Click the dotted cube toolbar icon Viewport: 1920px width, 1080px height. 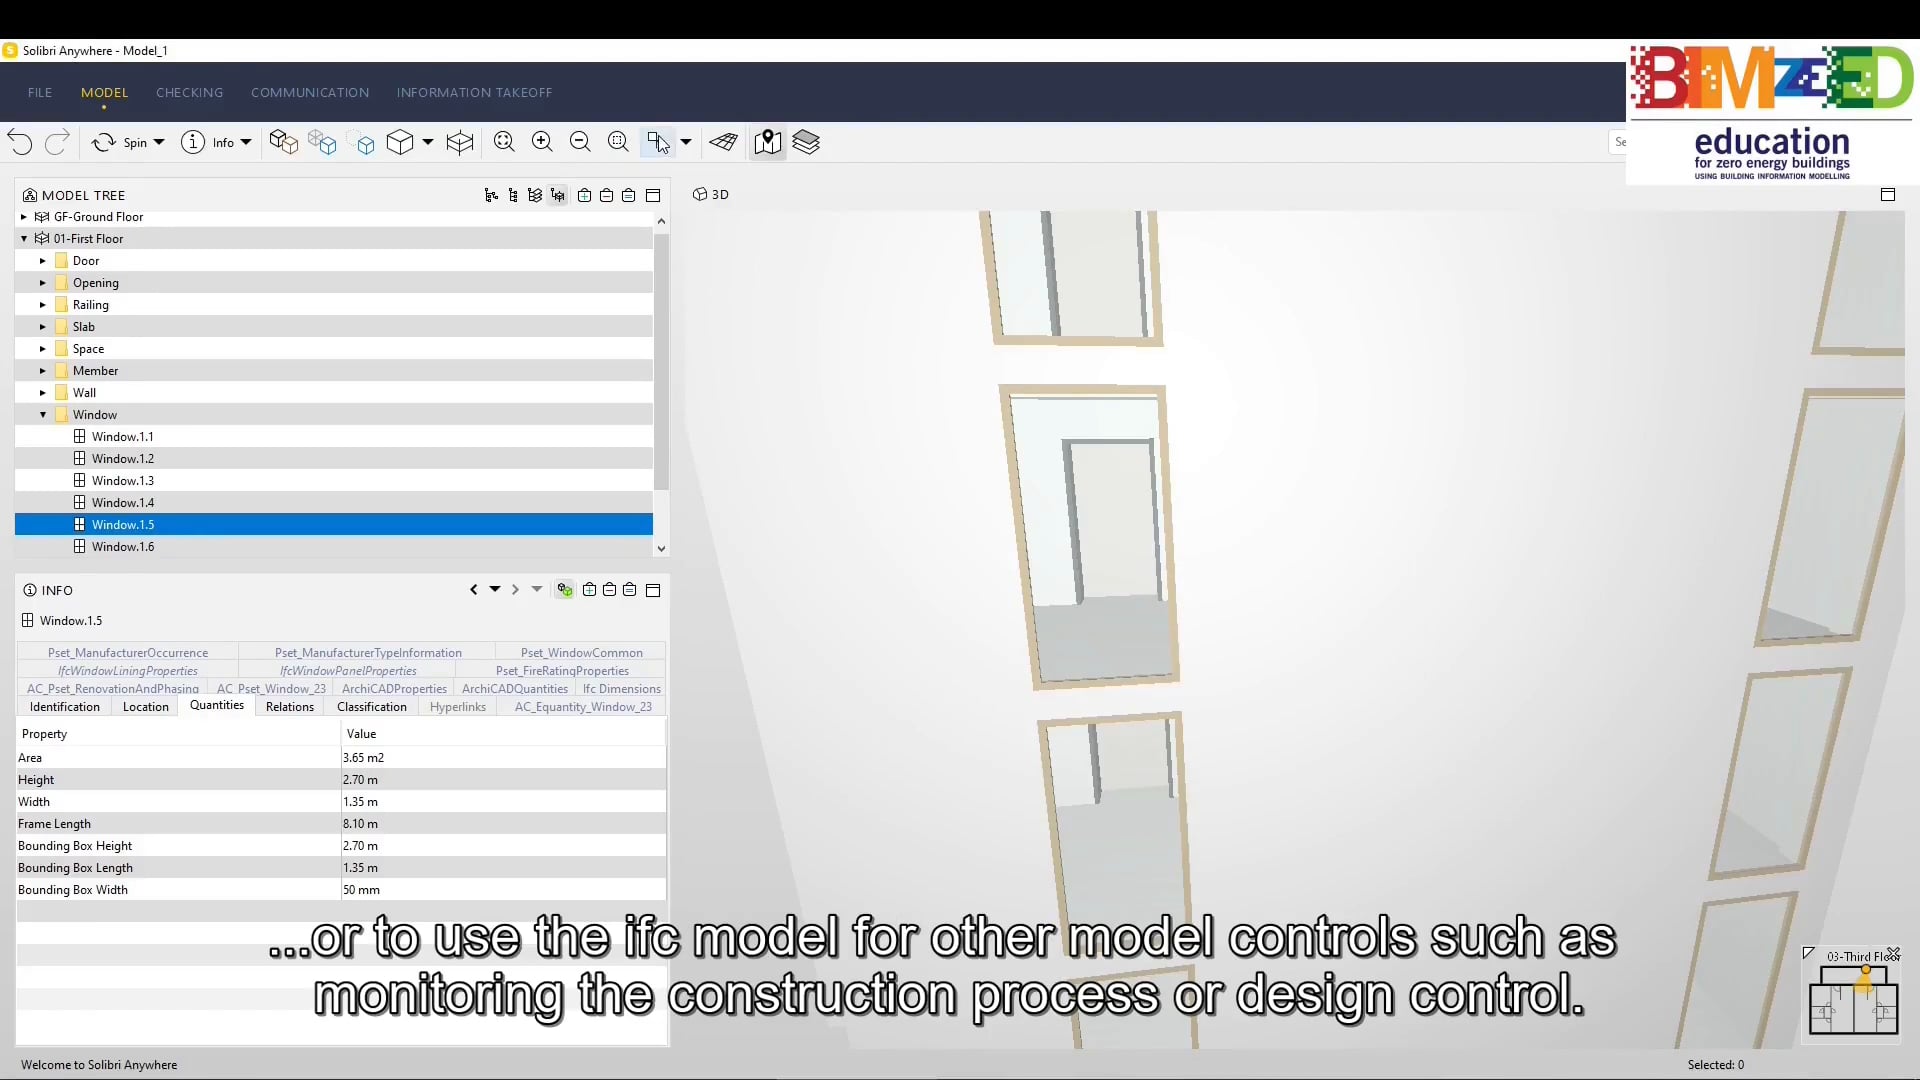[362, 142]
